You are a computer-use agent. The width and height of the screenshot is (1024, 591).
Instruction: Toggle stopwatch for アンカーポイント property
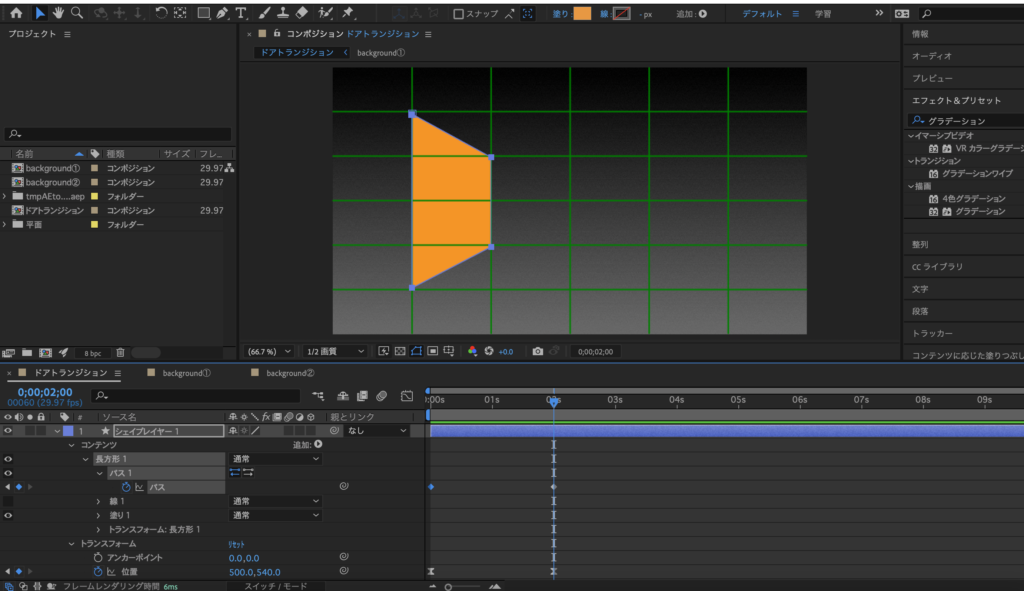click(98, 557)
